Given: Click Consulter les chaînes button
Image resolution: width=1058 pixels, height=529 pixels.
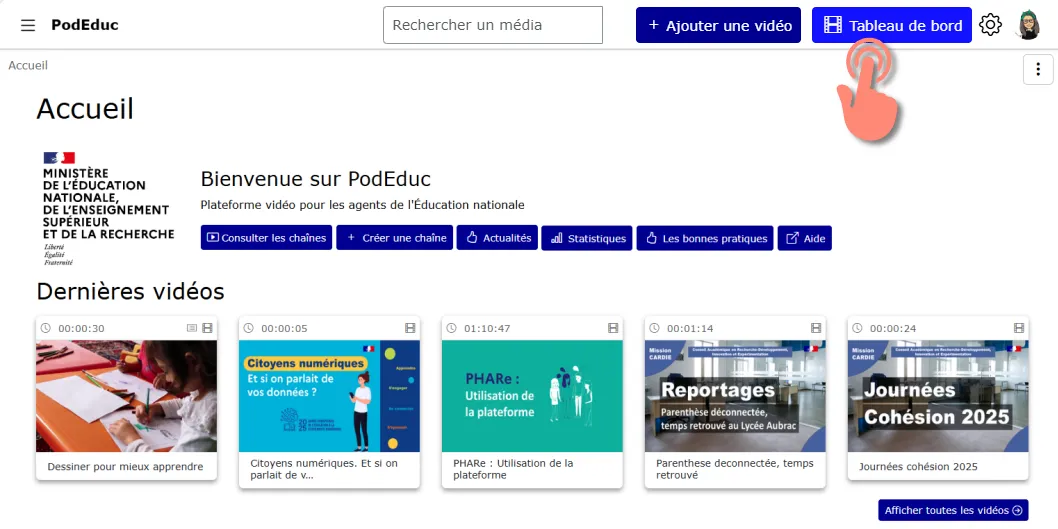Looking at the screenshot, I should (267, 238).
